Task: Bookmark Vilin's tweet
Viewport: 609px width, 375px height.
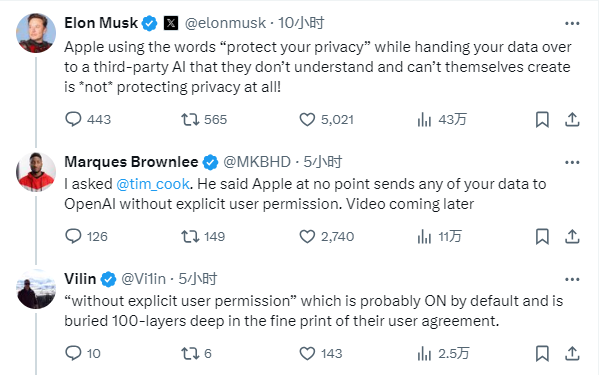Action: (x=542, y=354)
